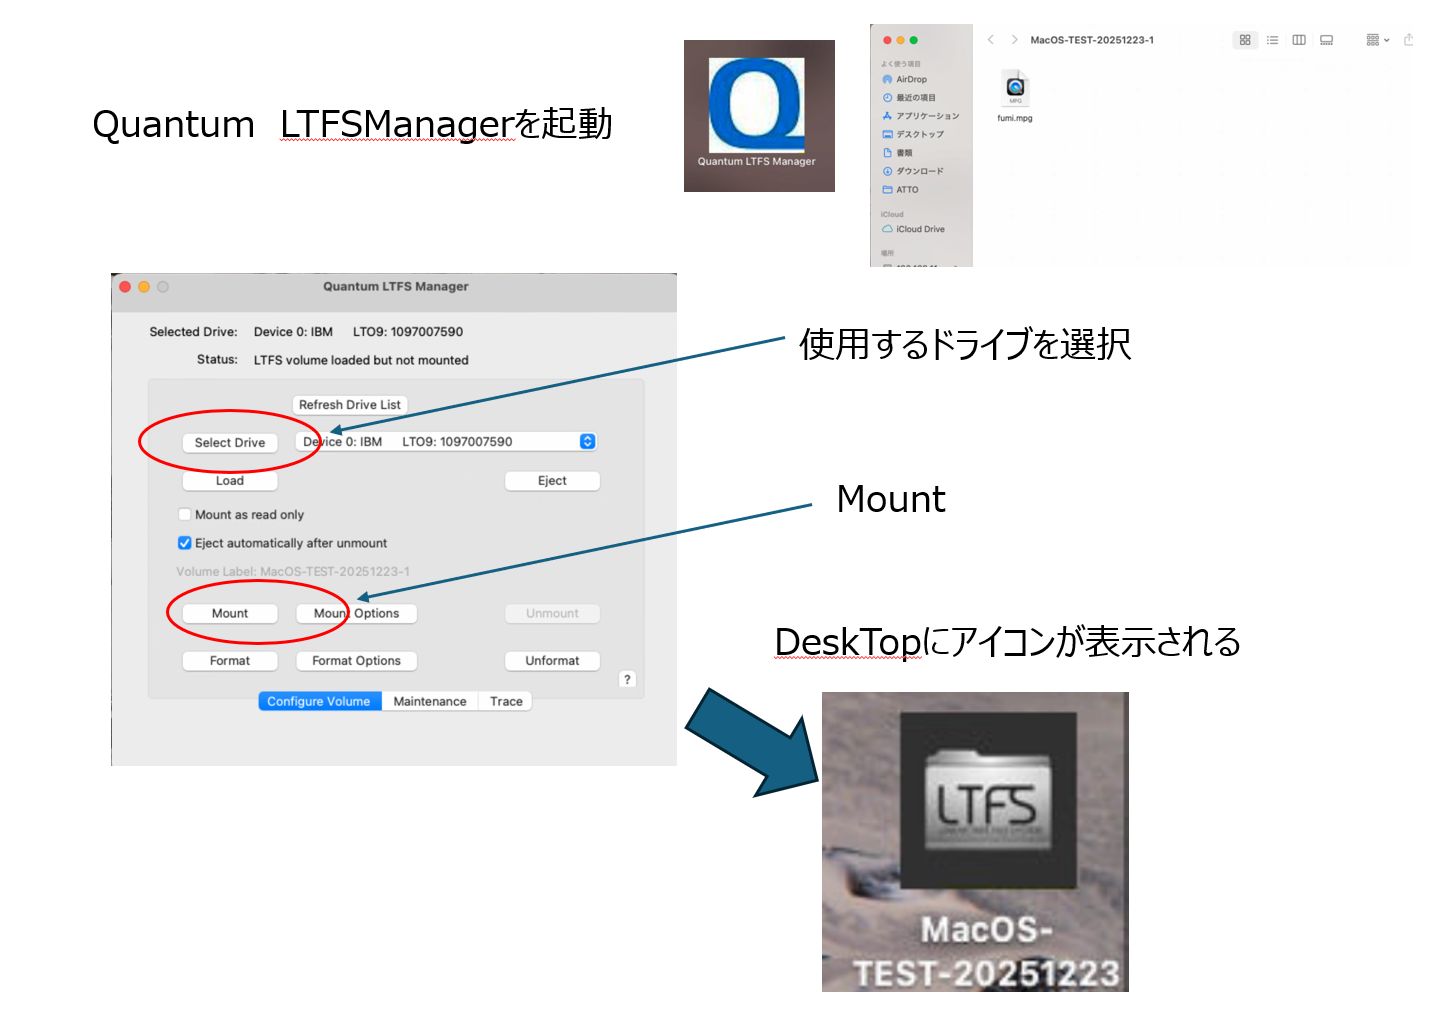Select the fumi.mpg file icon in Finder

pos(1014,89)
